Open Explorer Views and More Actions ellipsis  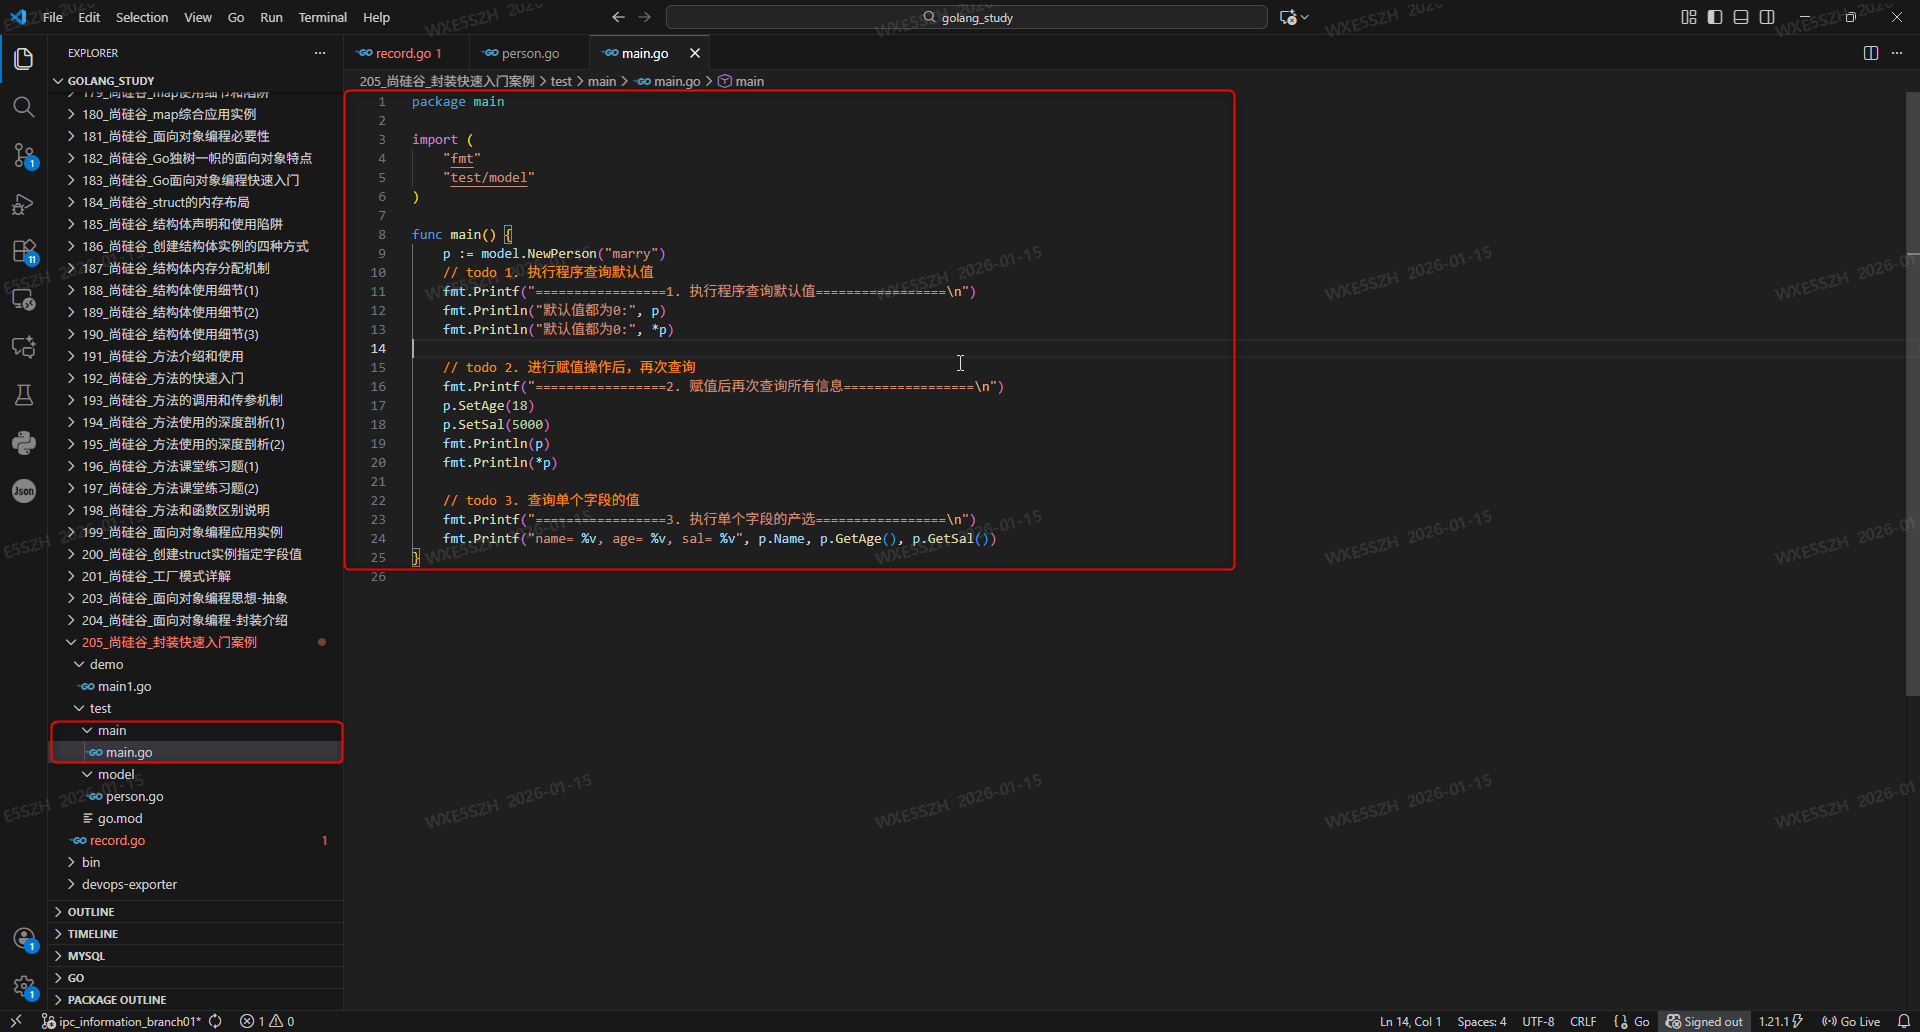tap(320, 53)
